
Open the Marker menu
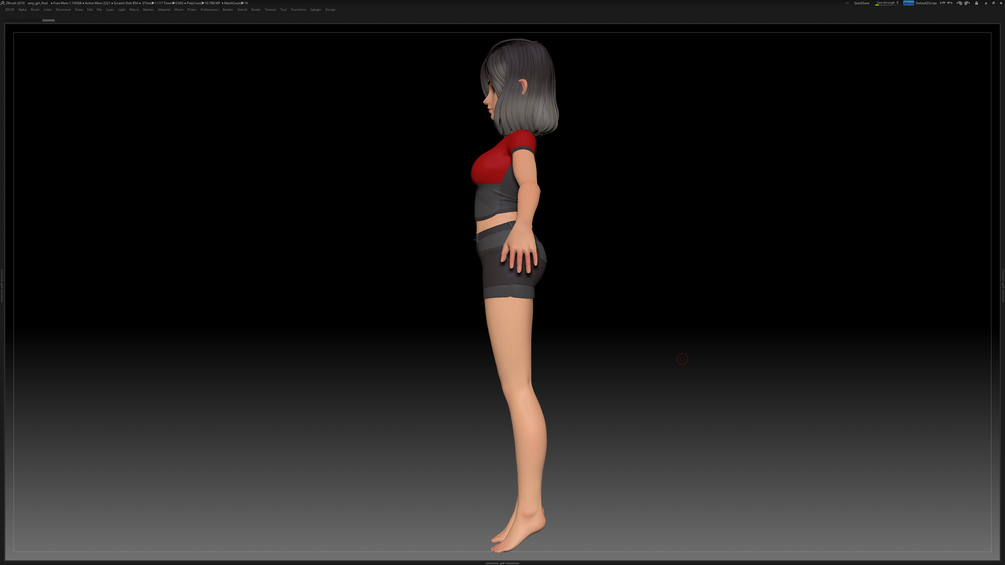(149, 10)
